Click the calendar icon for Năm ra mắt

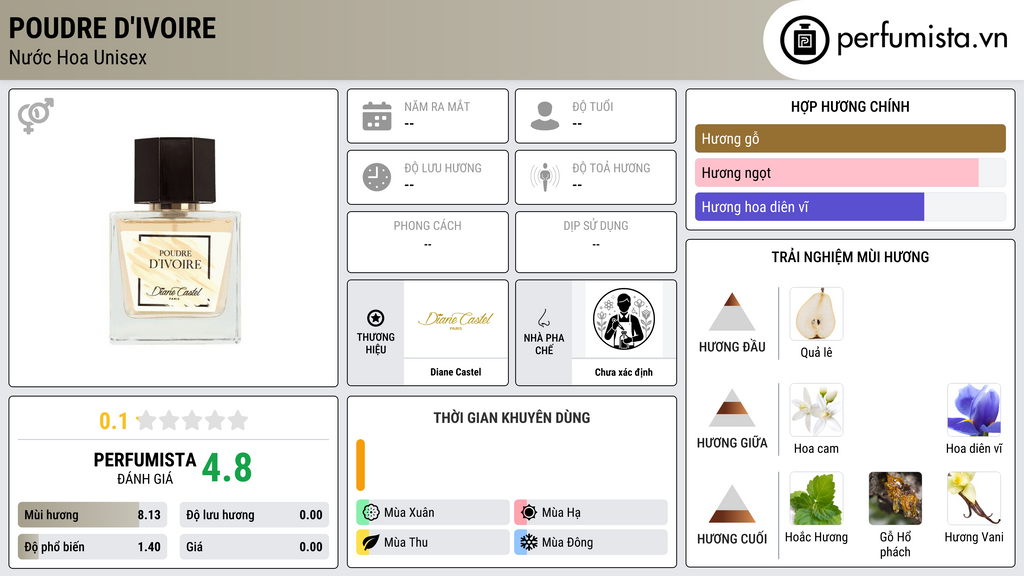pos(377,116)
